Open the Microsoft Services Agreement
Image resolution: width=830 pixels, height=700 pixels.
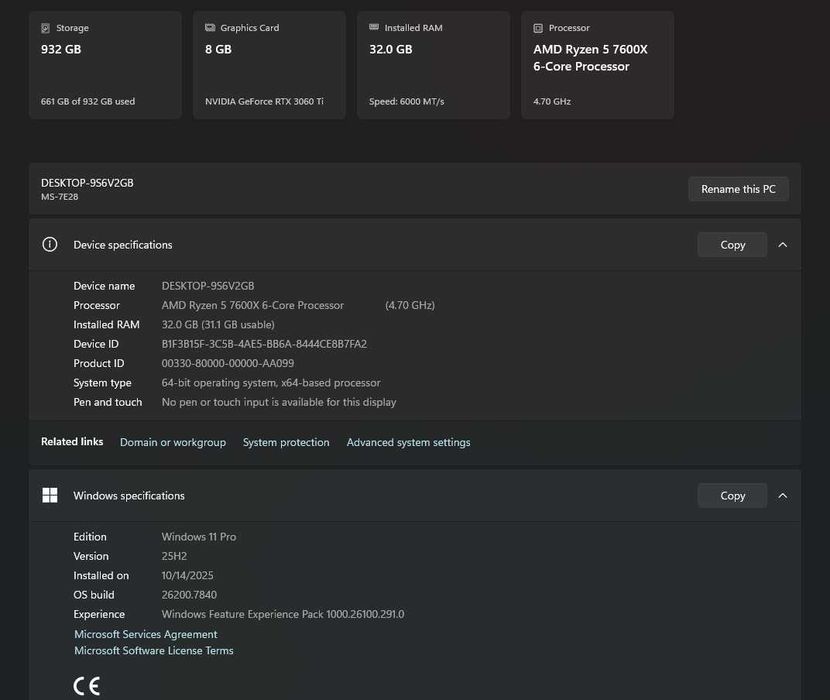click(x=146, y=634)
